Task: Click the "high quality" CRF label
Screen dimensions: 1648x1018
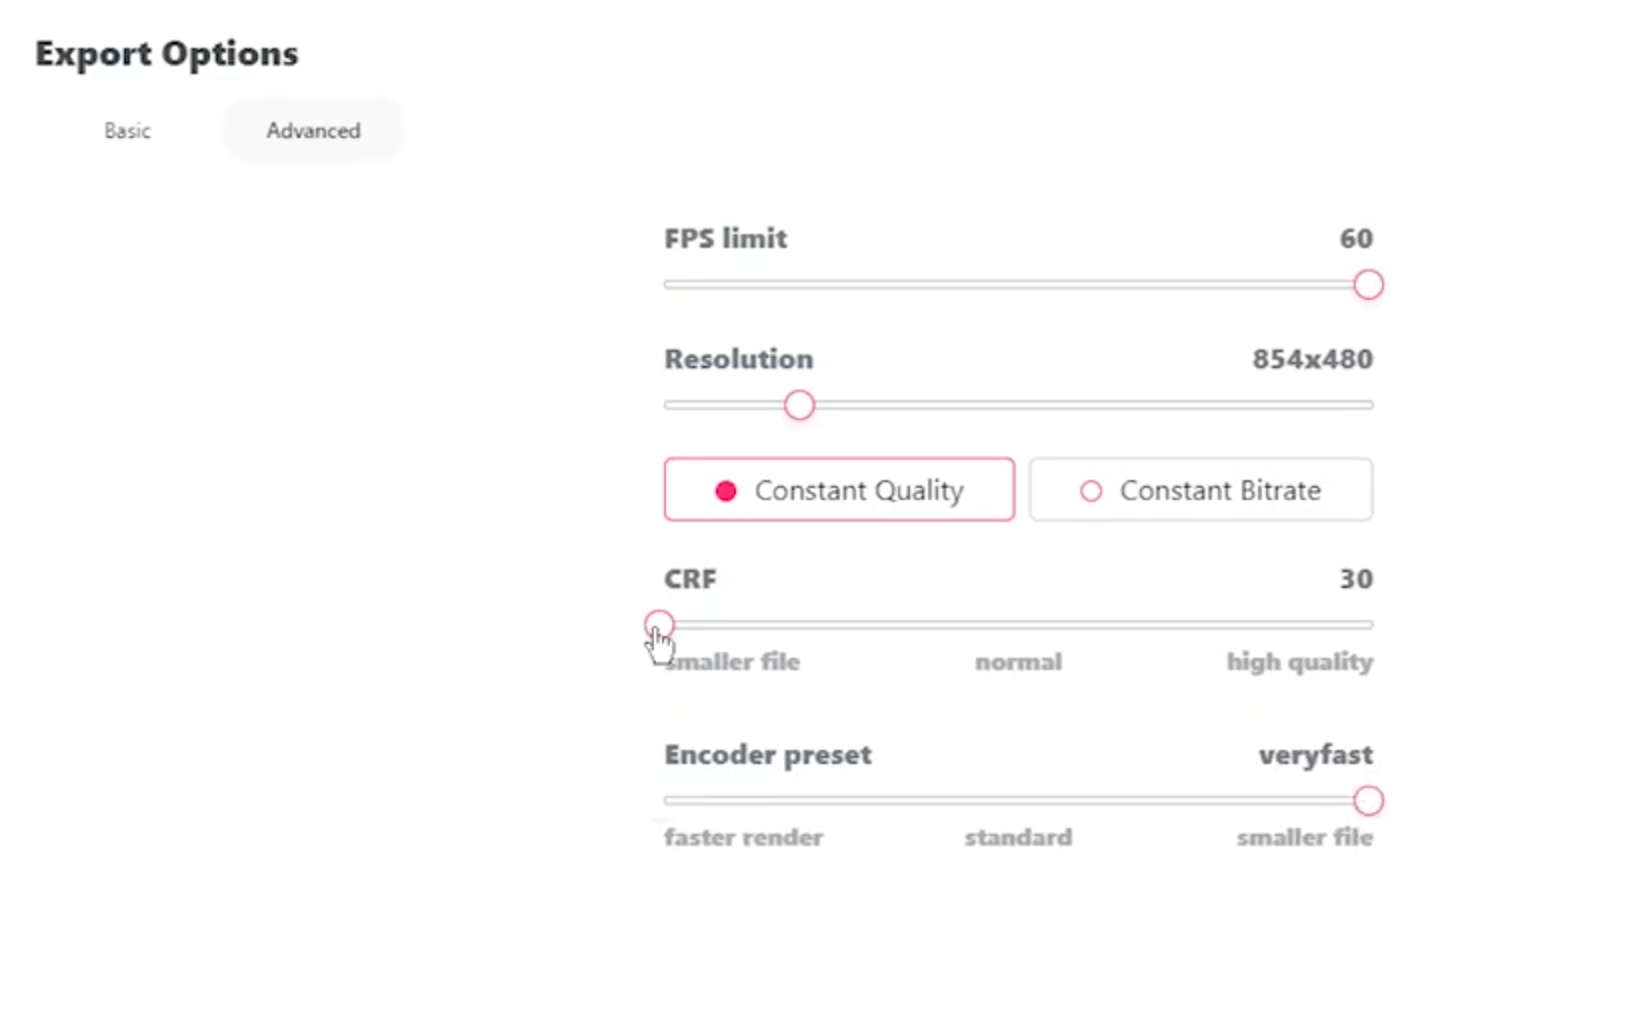Action: [x=1300, y=662]
